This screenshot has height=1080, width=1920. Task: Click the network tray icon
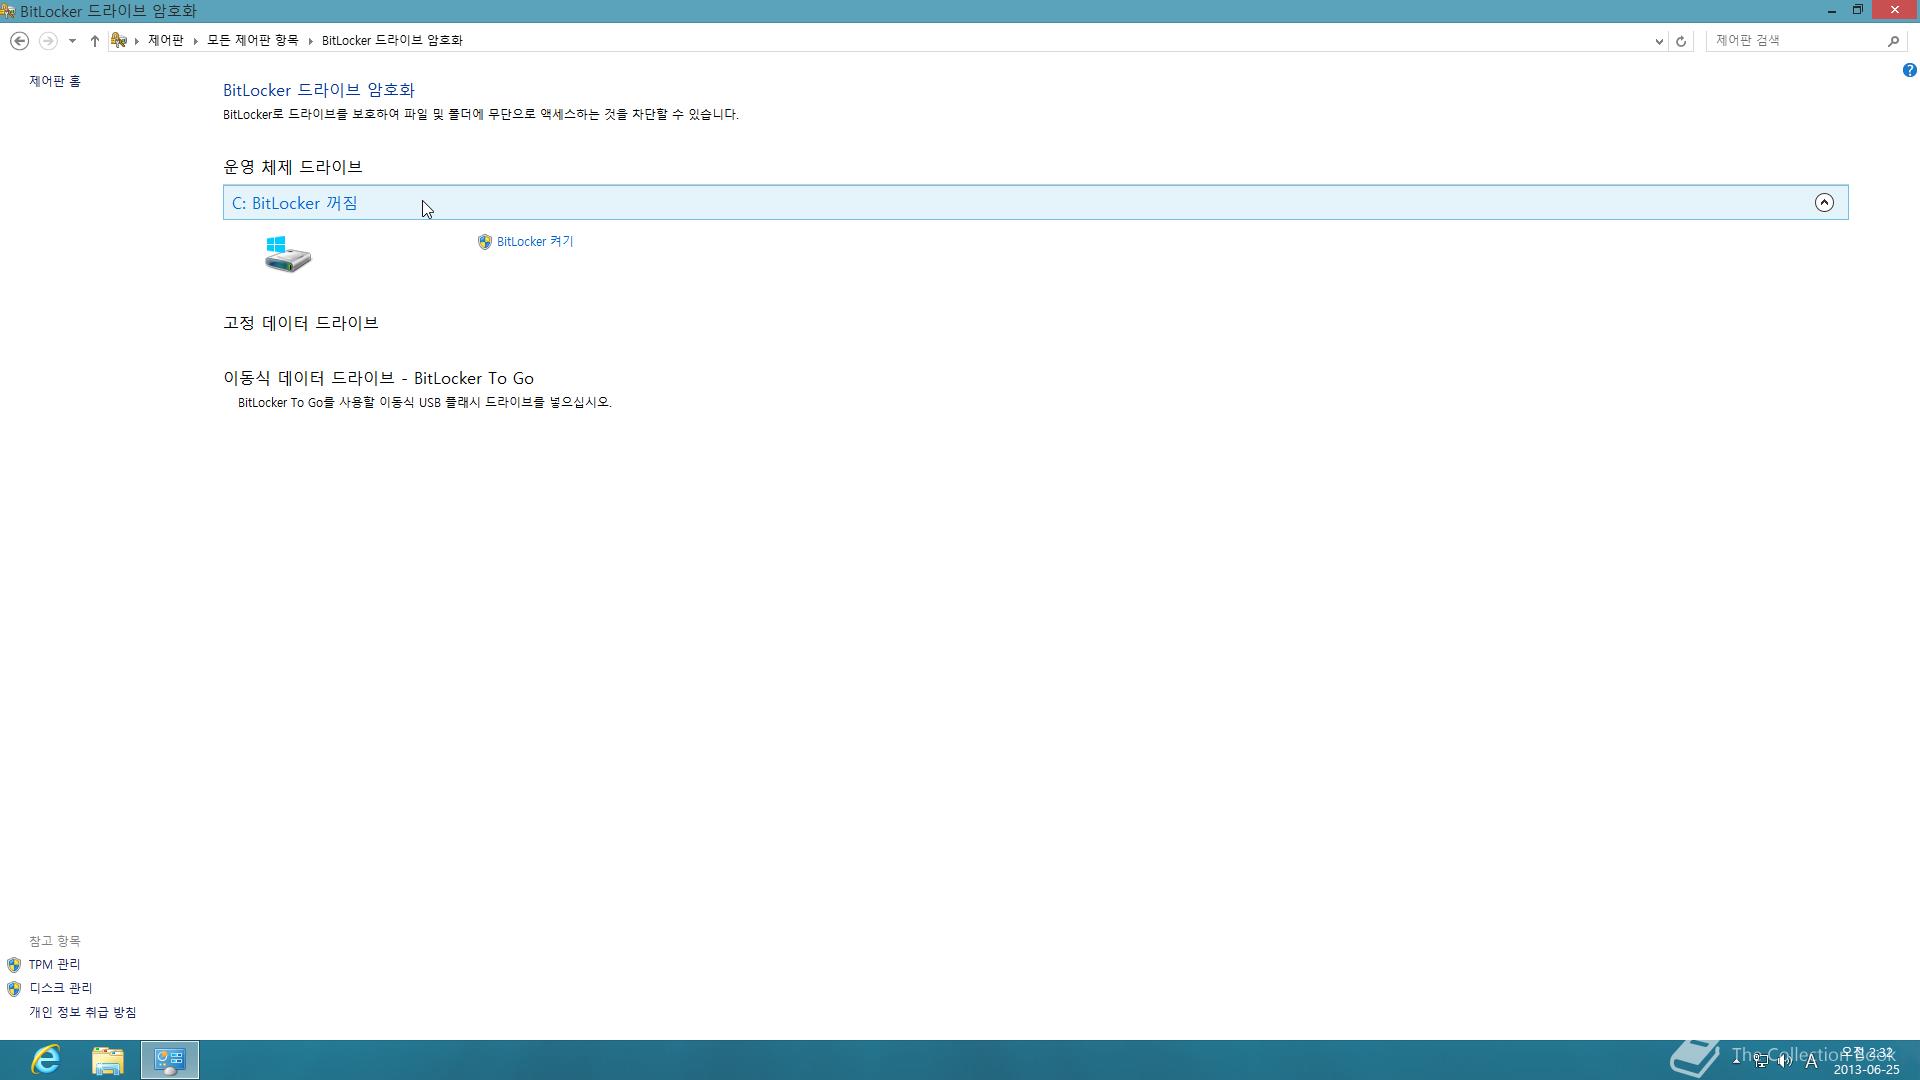(x=1761, y=1061)
